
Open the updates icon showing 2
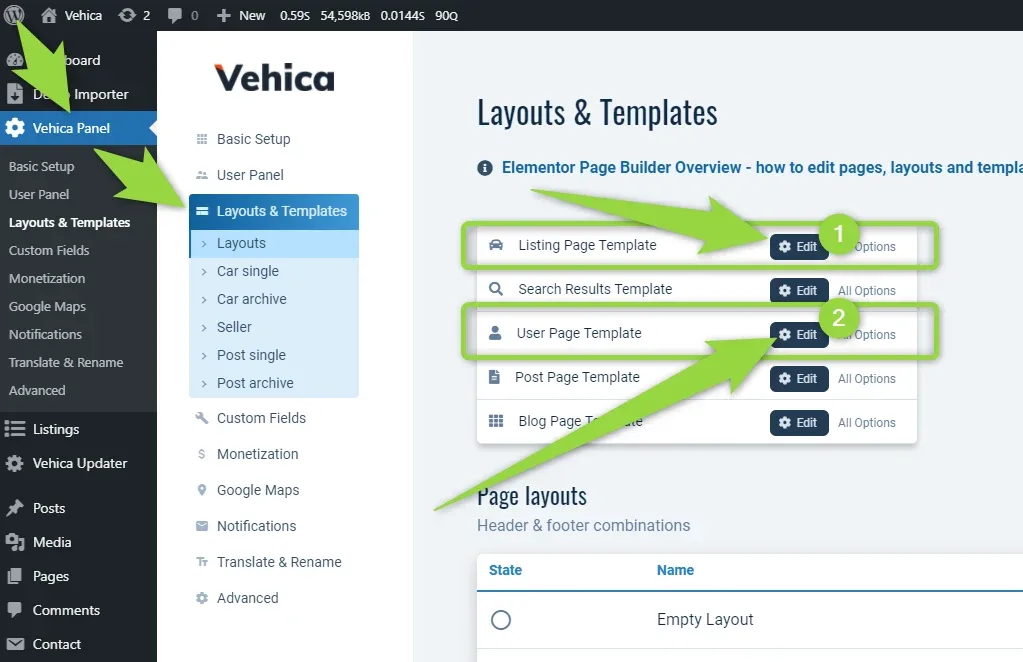click(x=127, y=15)
